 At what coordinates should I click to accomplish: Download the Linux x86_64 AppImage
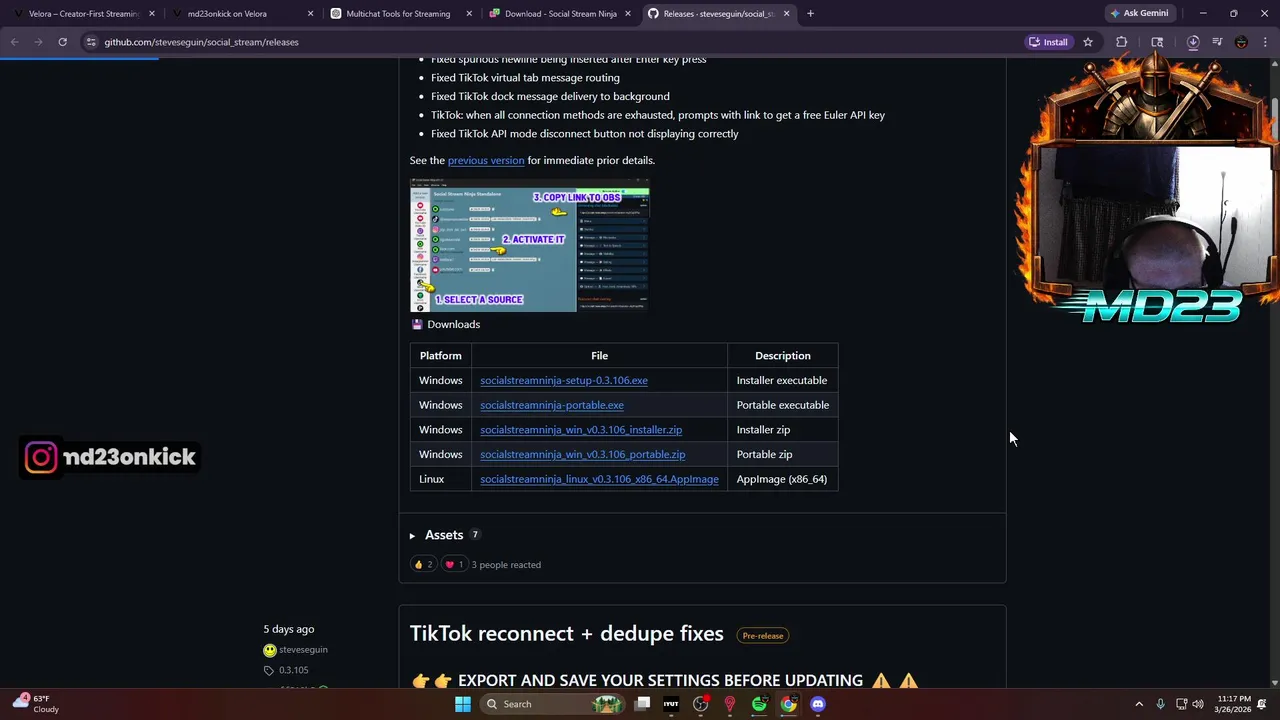click(599, 479)
